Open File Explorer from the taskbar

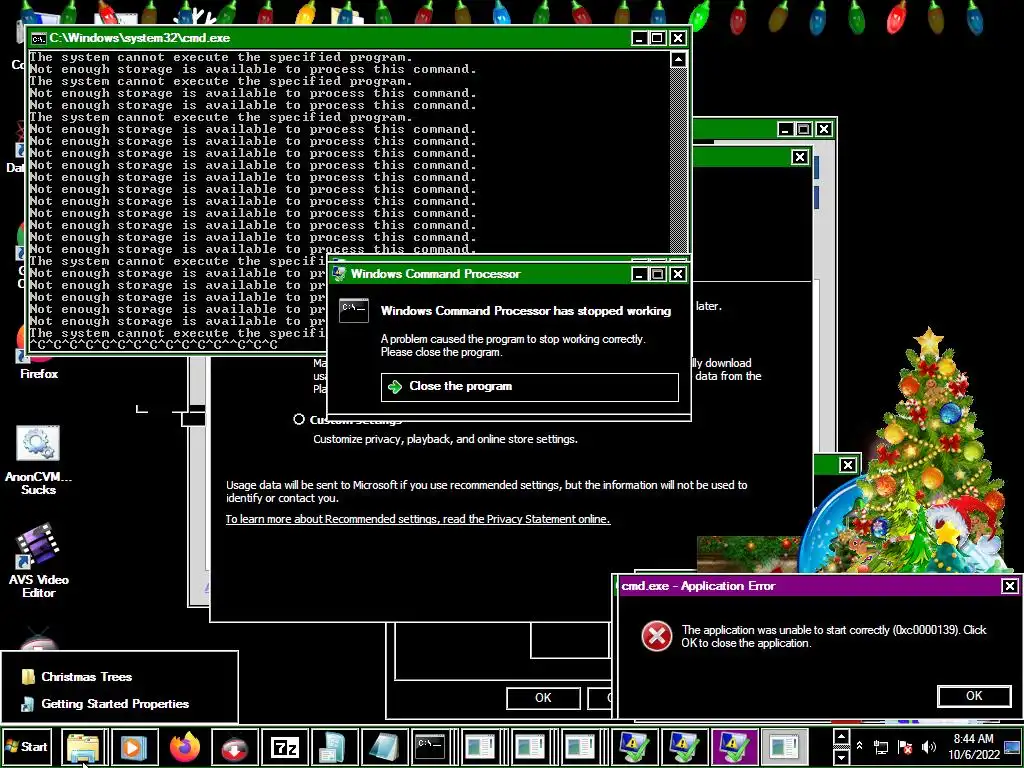[83, 746]
